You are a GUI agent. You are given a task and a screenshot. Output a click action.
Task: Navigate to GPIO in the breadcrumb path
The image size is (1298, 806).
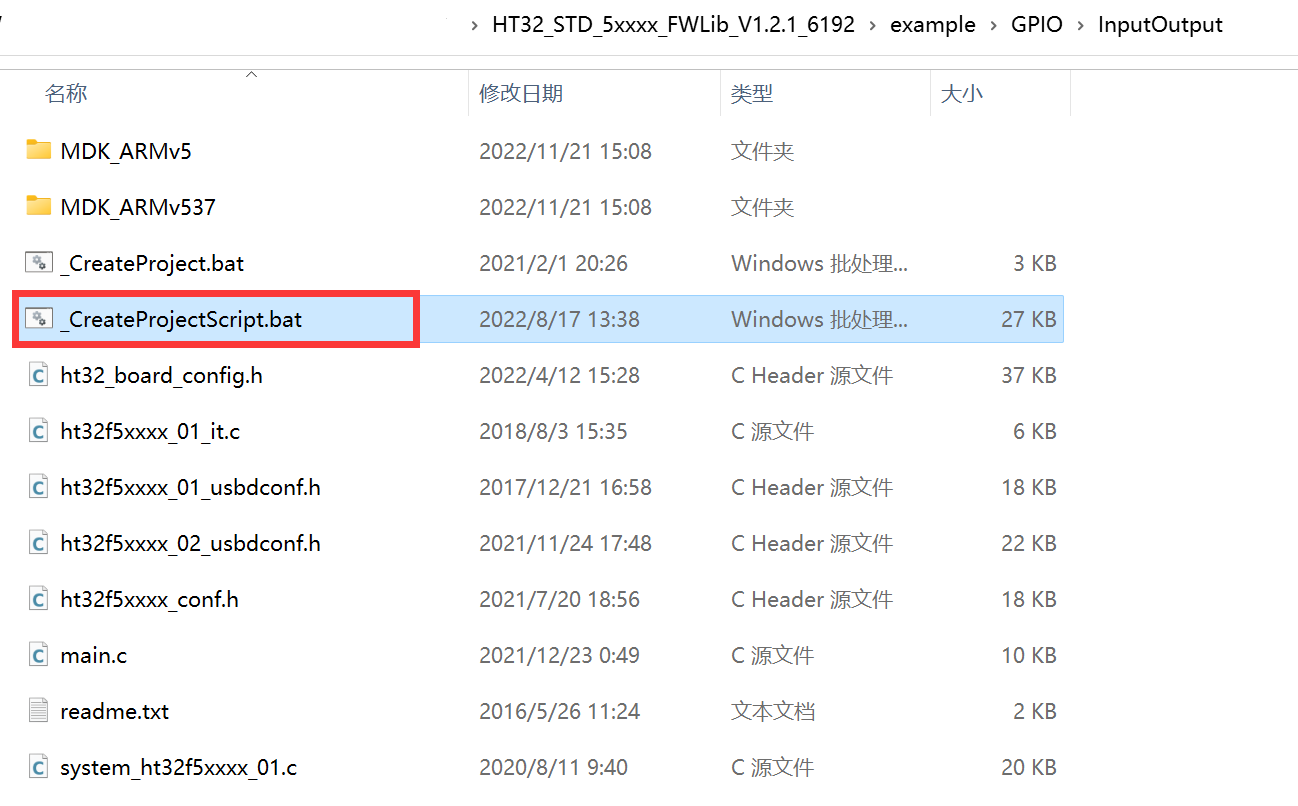coord(1037,25)
